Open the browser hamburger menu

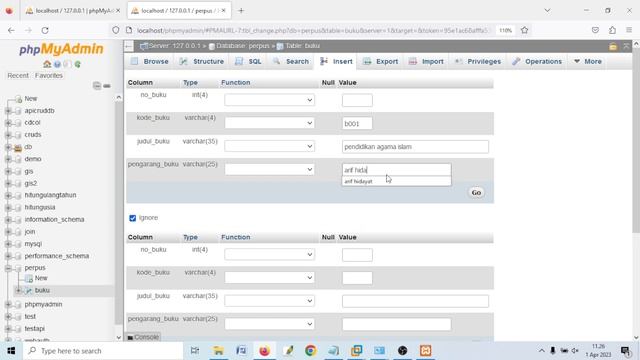coord(629,30)
